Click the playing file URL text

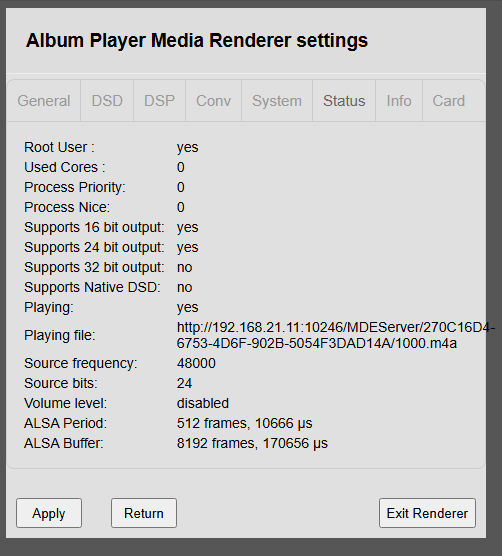tap(335, 335)
